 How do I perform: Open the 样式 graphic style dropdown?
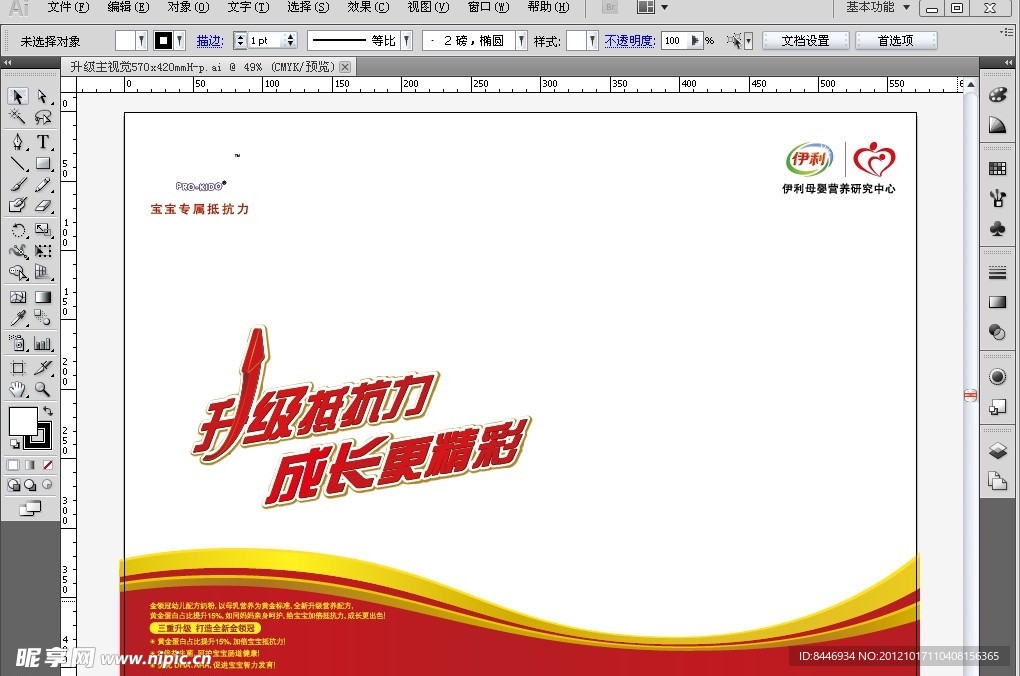[592, 41]
